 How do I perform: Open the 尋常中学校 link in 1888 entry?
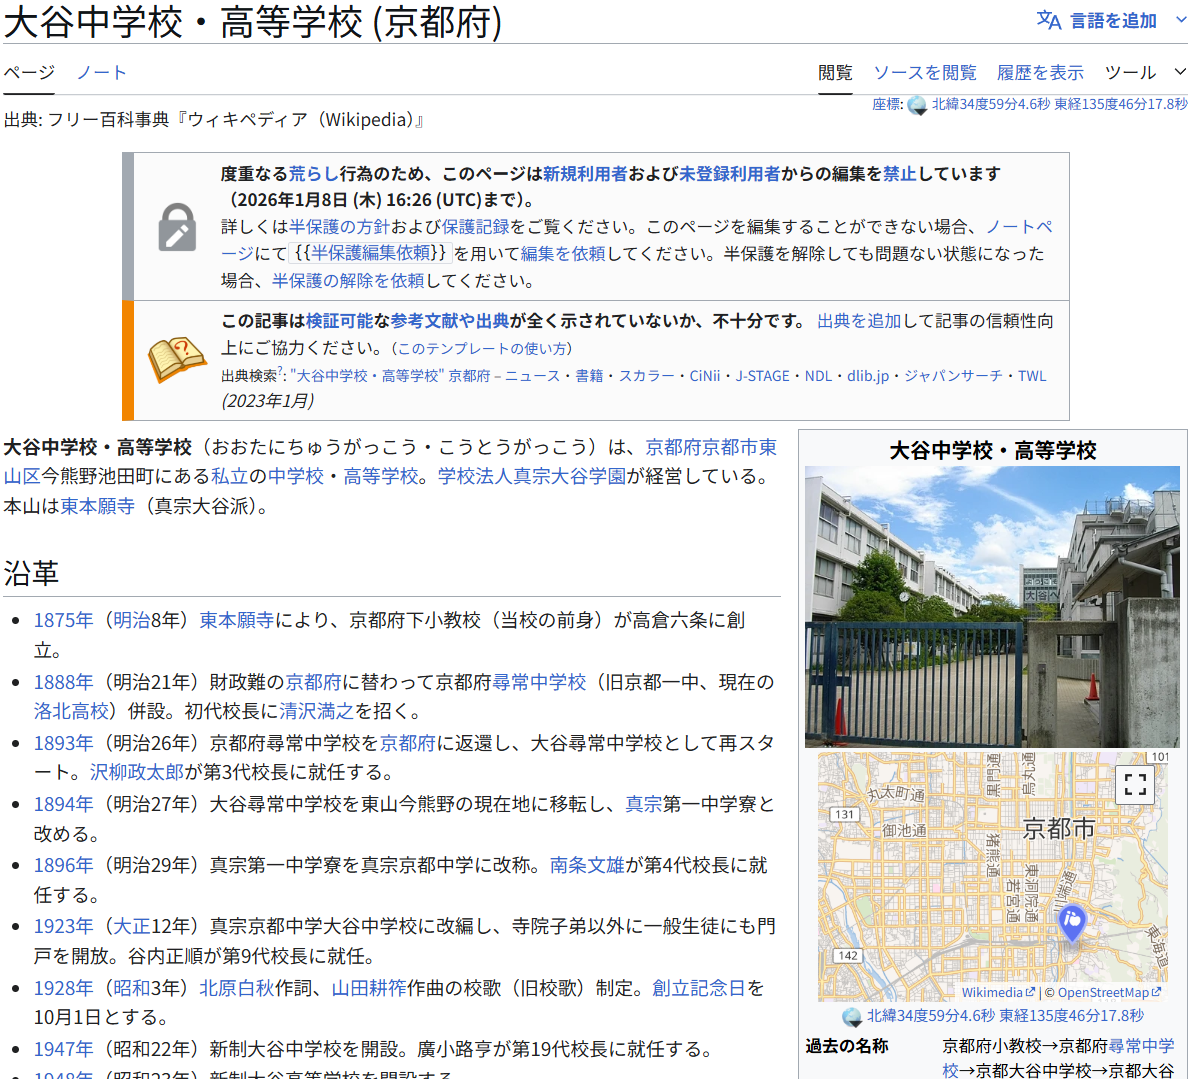539,682
